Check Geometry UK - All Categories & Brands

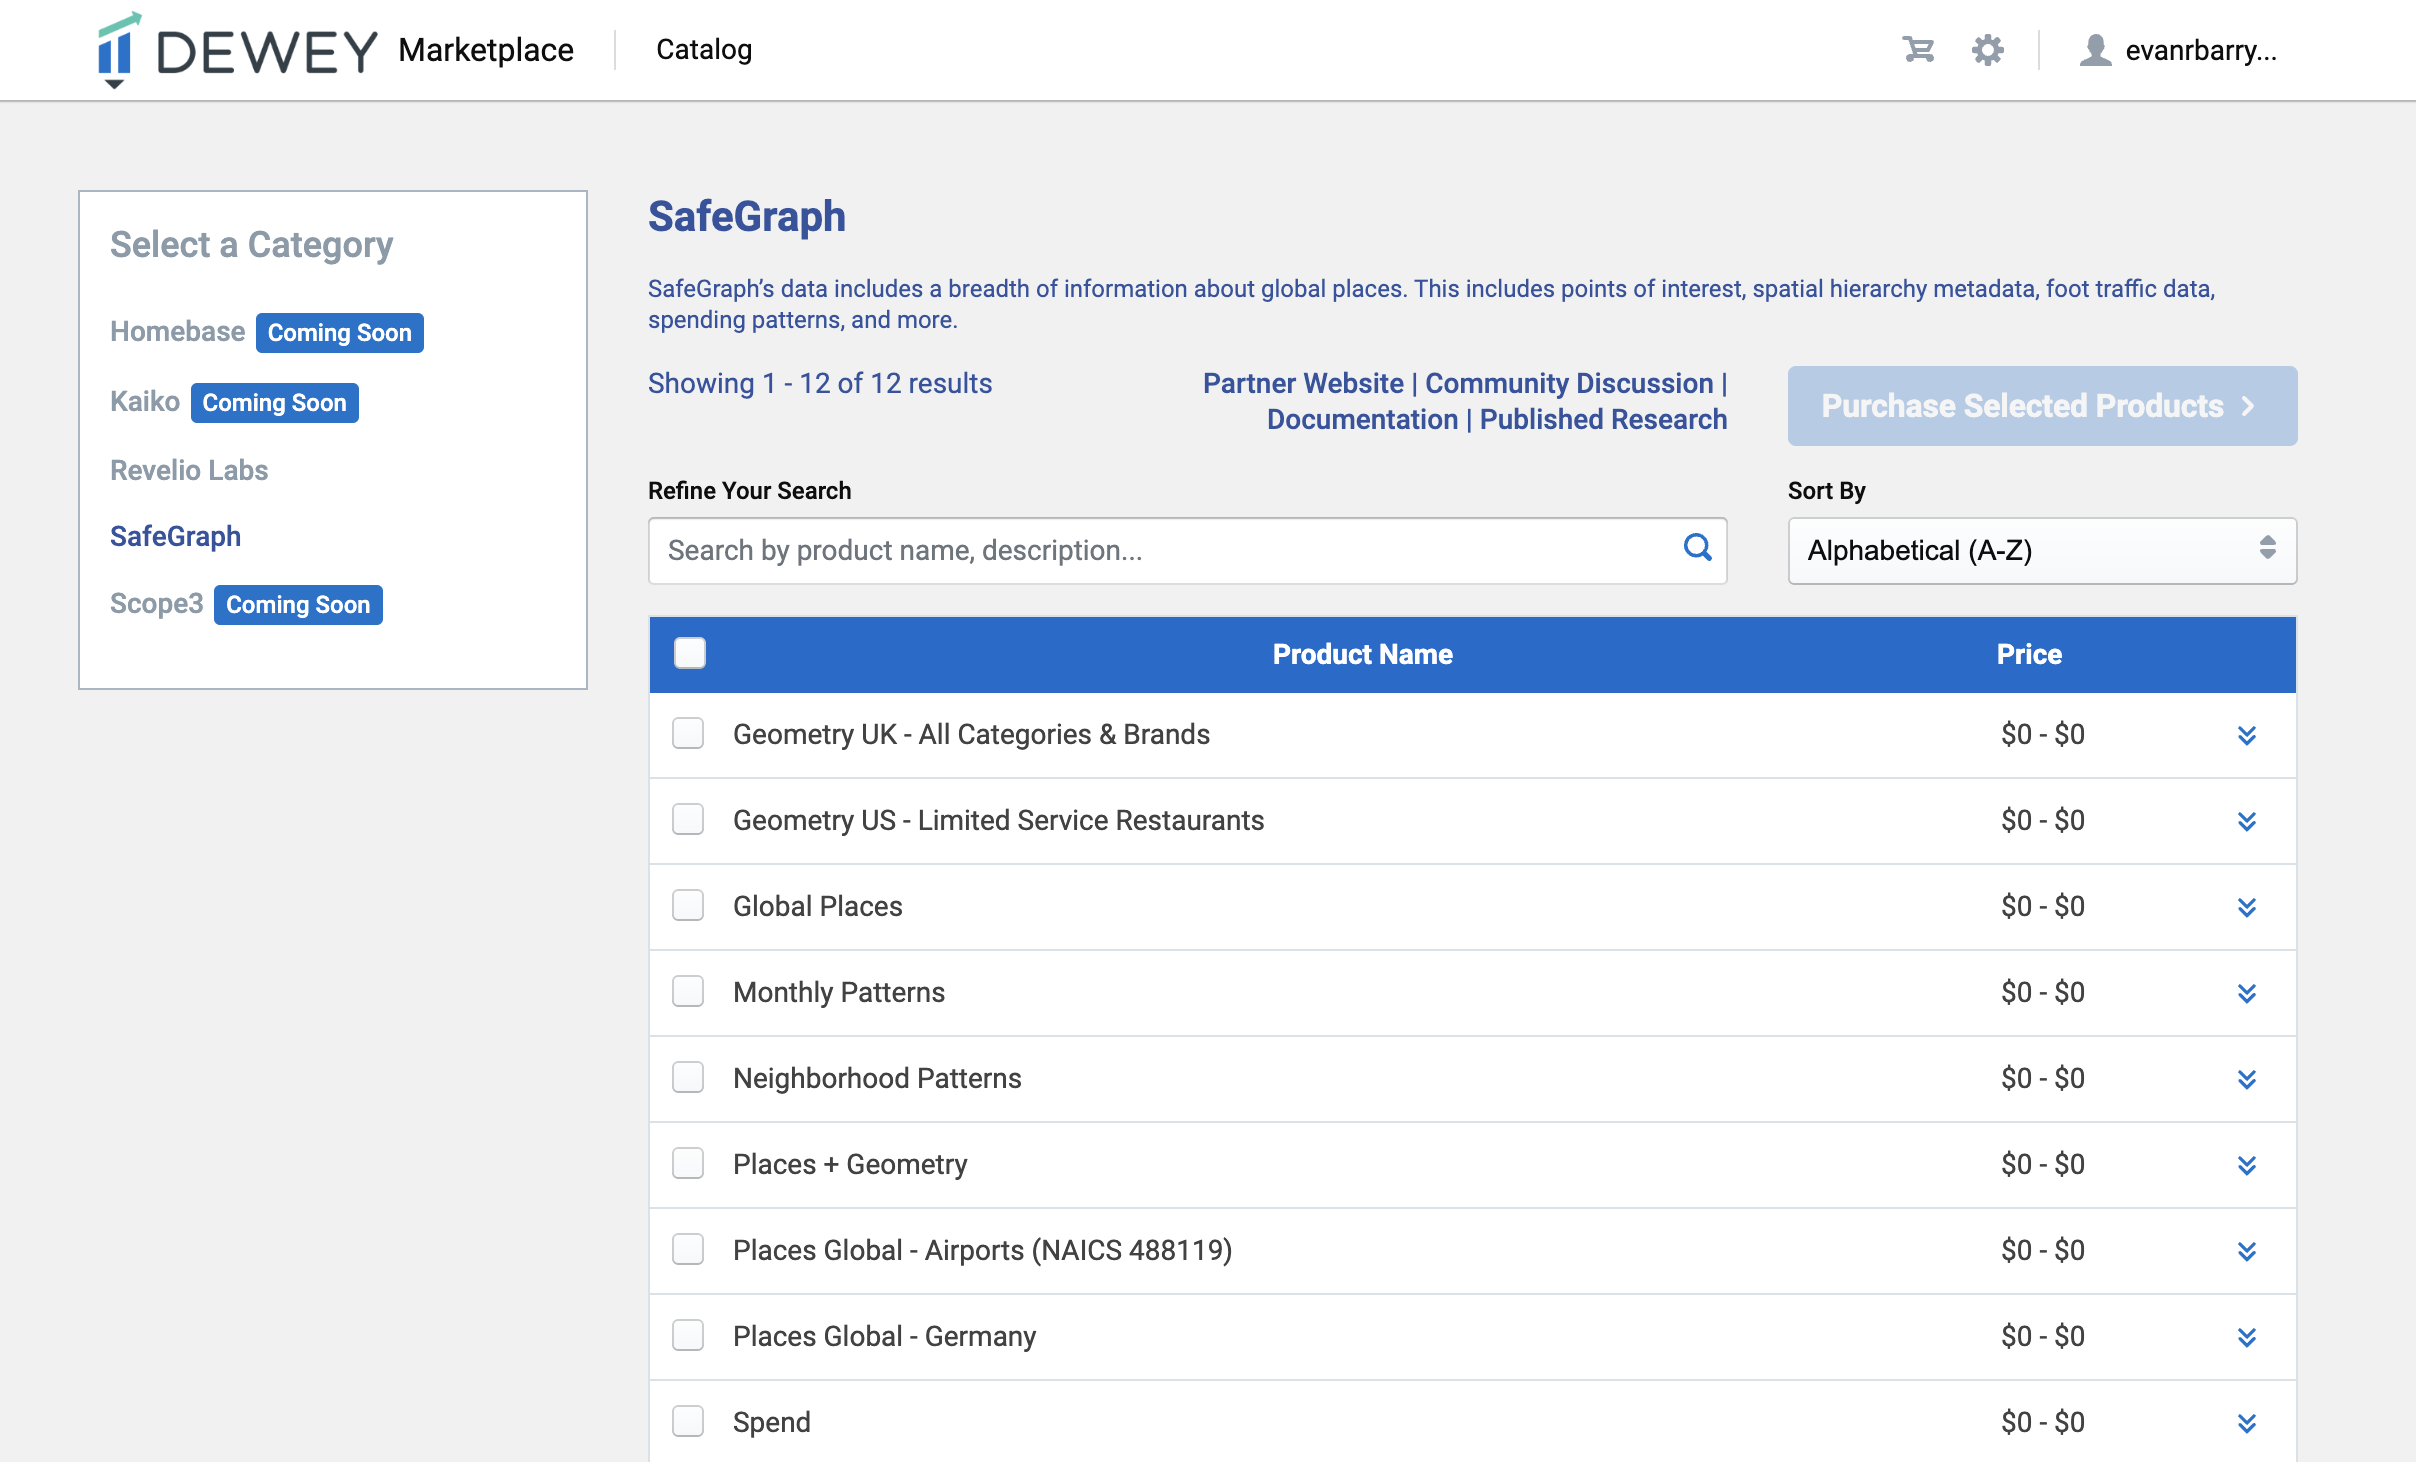pos(688,733)
